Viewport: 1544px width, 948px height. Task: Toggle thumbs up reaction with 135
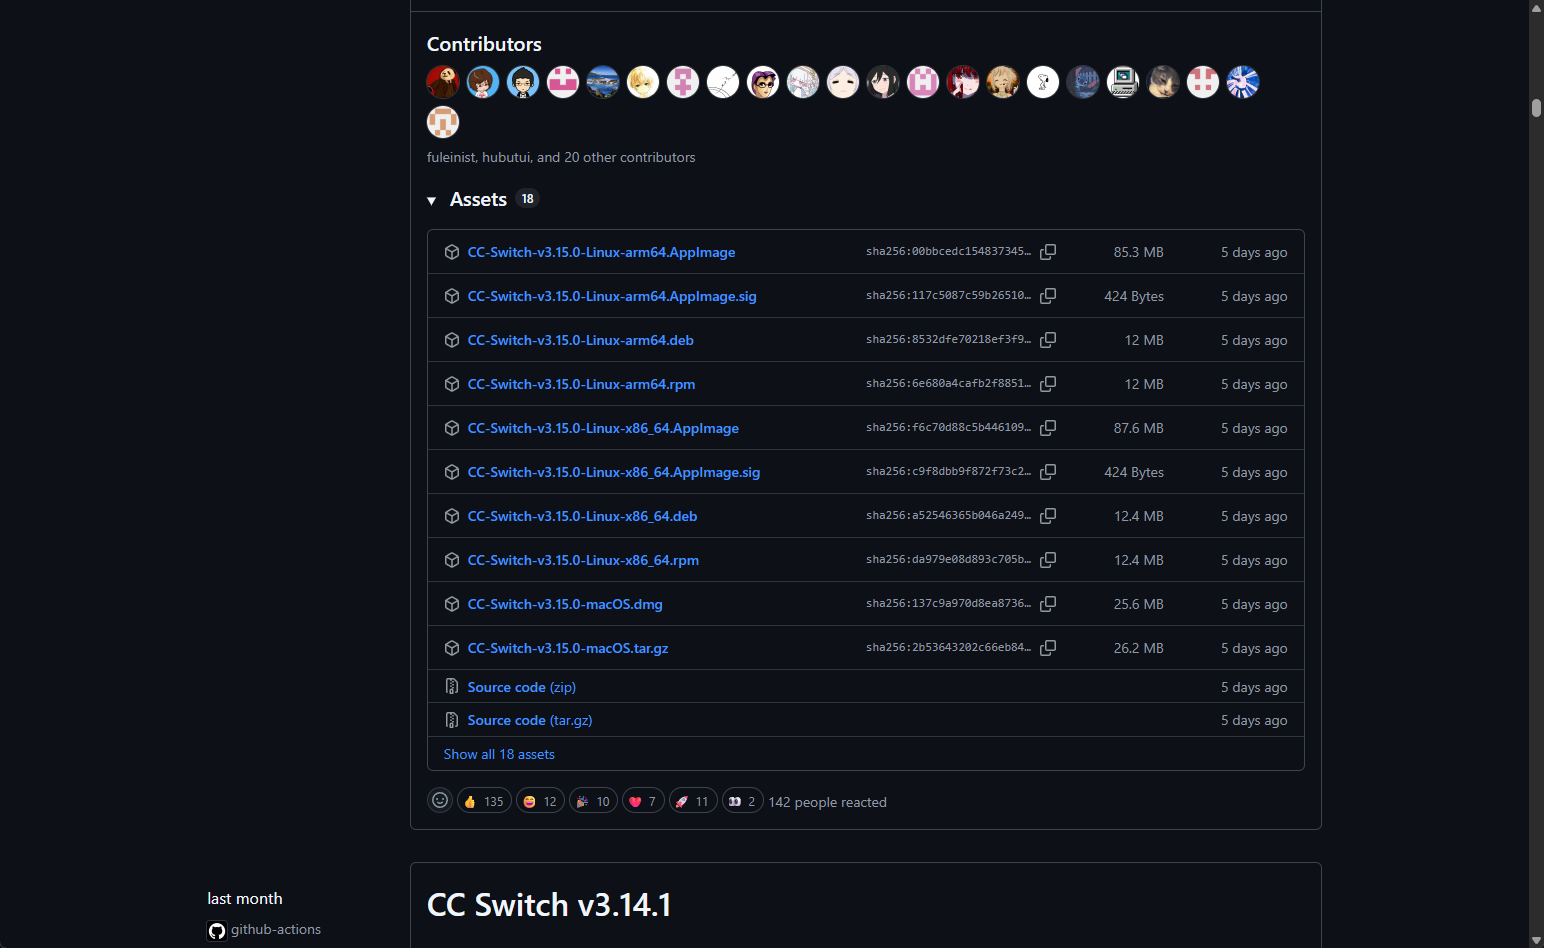click(484, 801)
